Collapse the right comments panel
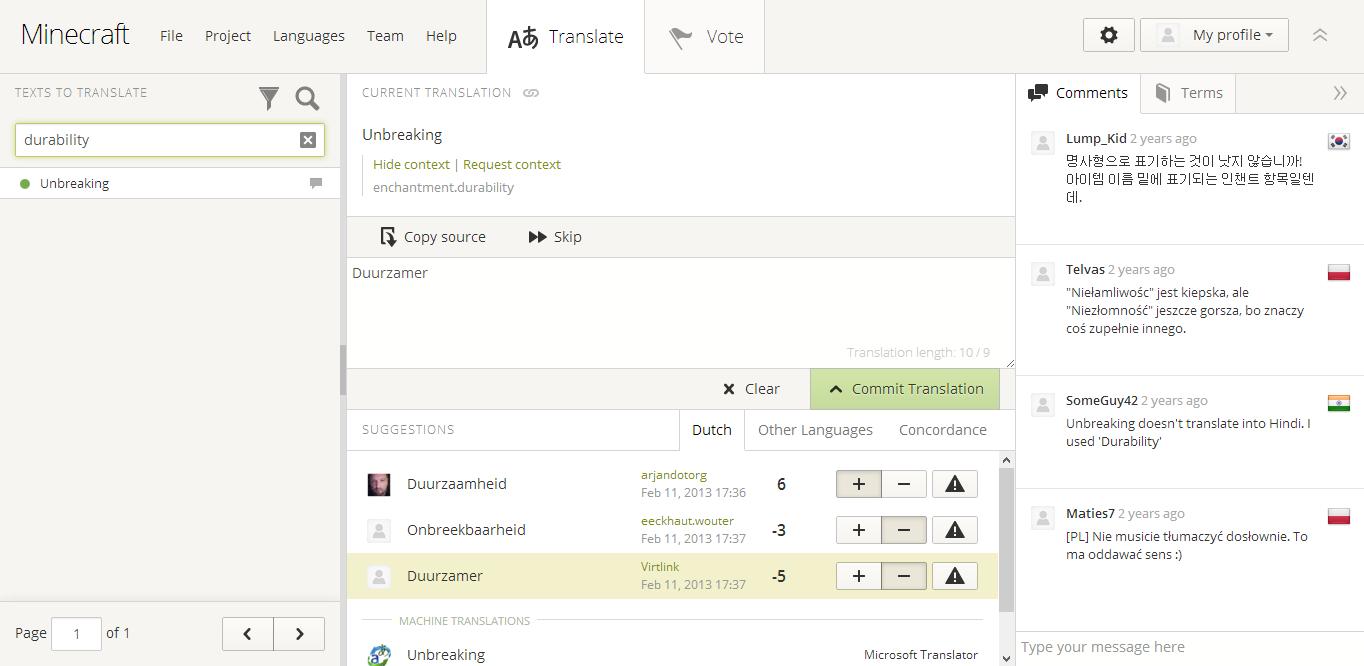Viewport: 1364px width, 666px height. click(x=1339, y=93)
